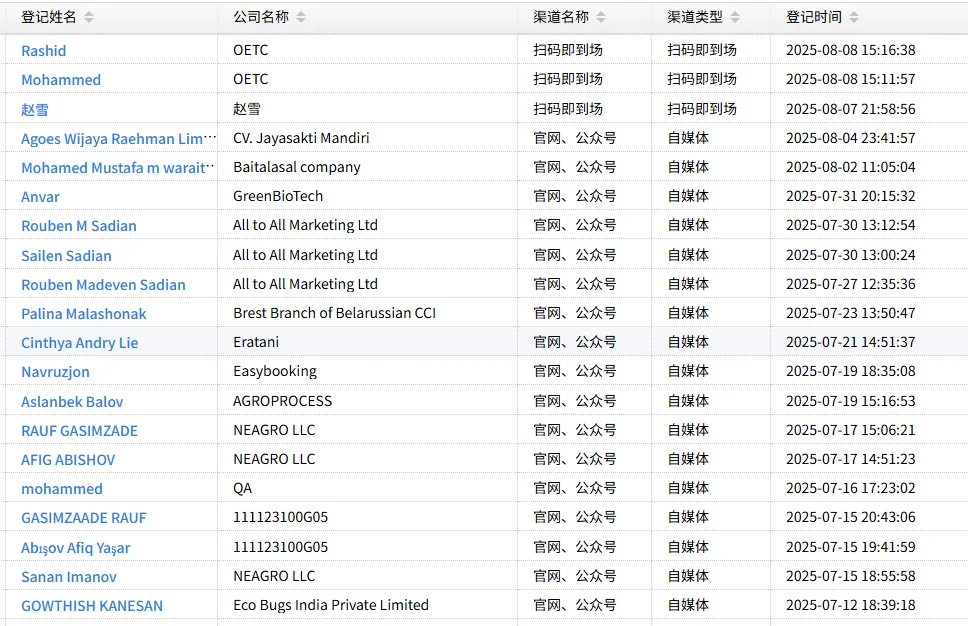Open RAUF GASIMZADE link

79,430
